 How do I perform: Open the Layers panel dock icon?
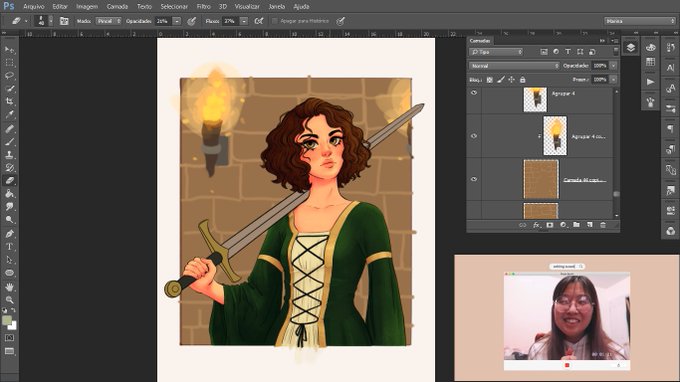(631, 47)
